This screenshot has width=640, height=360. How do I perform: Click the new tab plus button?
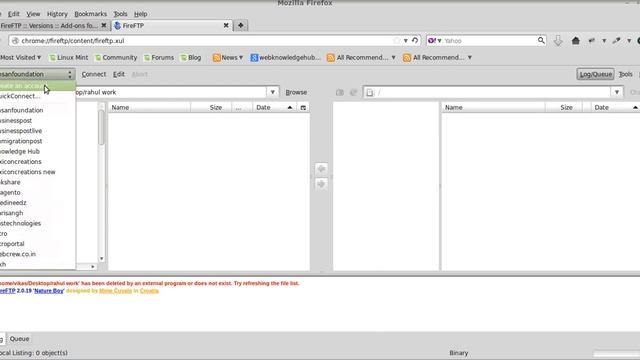point(240,25)
